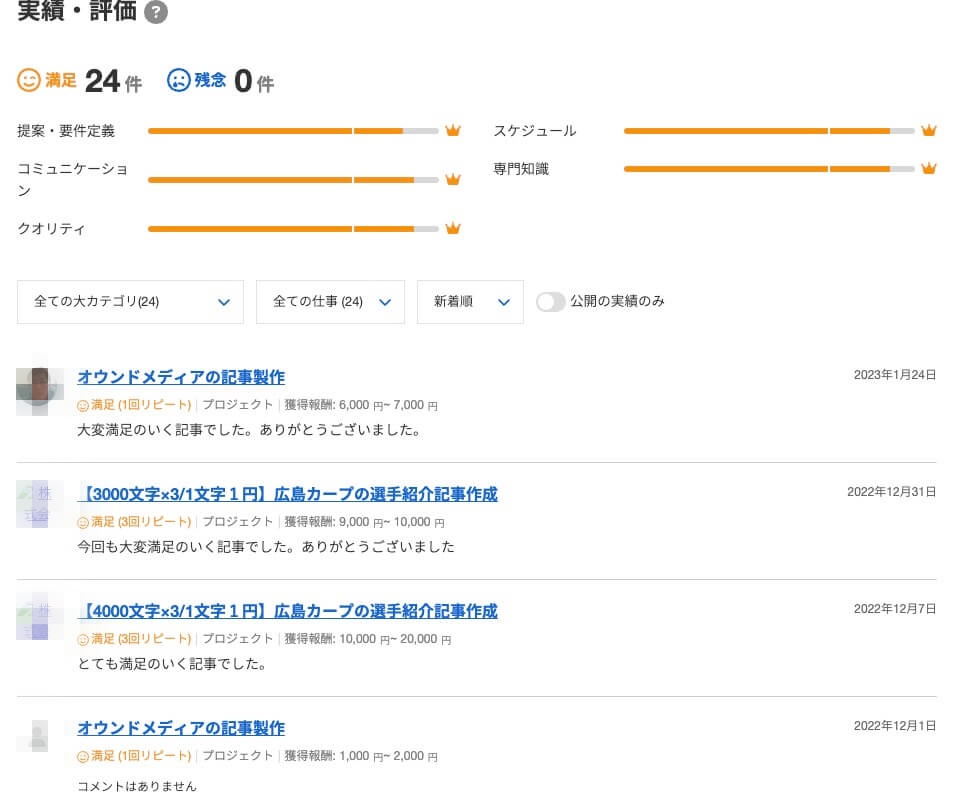Click the crown icon next to 提案・要件定義

tap(452, 131)
